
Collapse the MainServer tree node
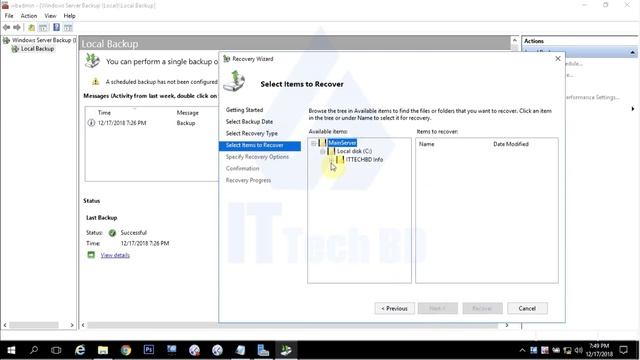pos(313,143)
